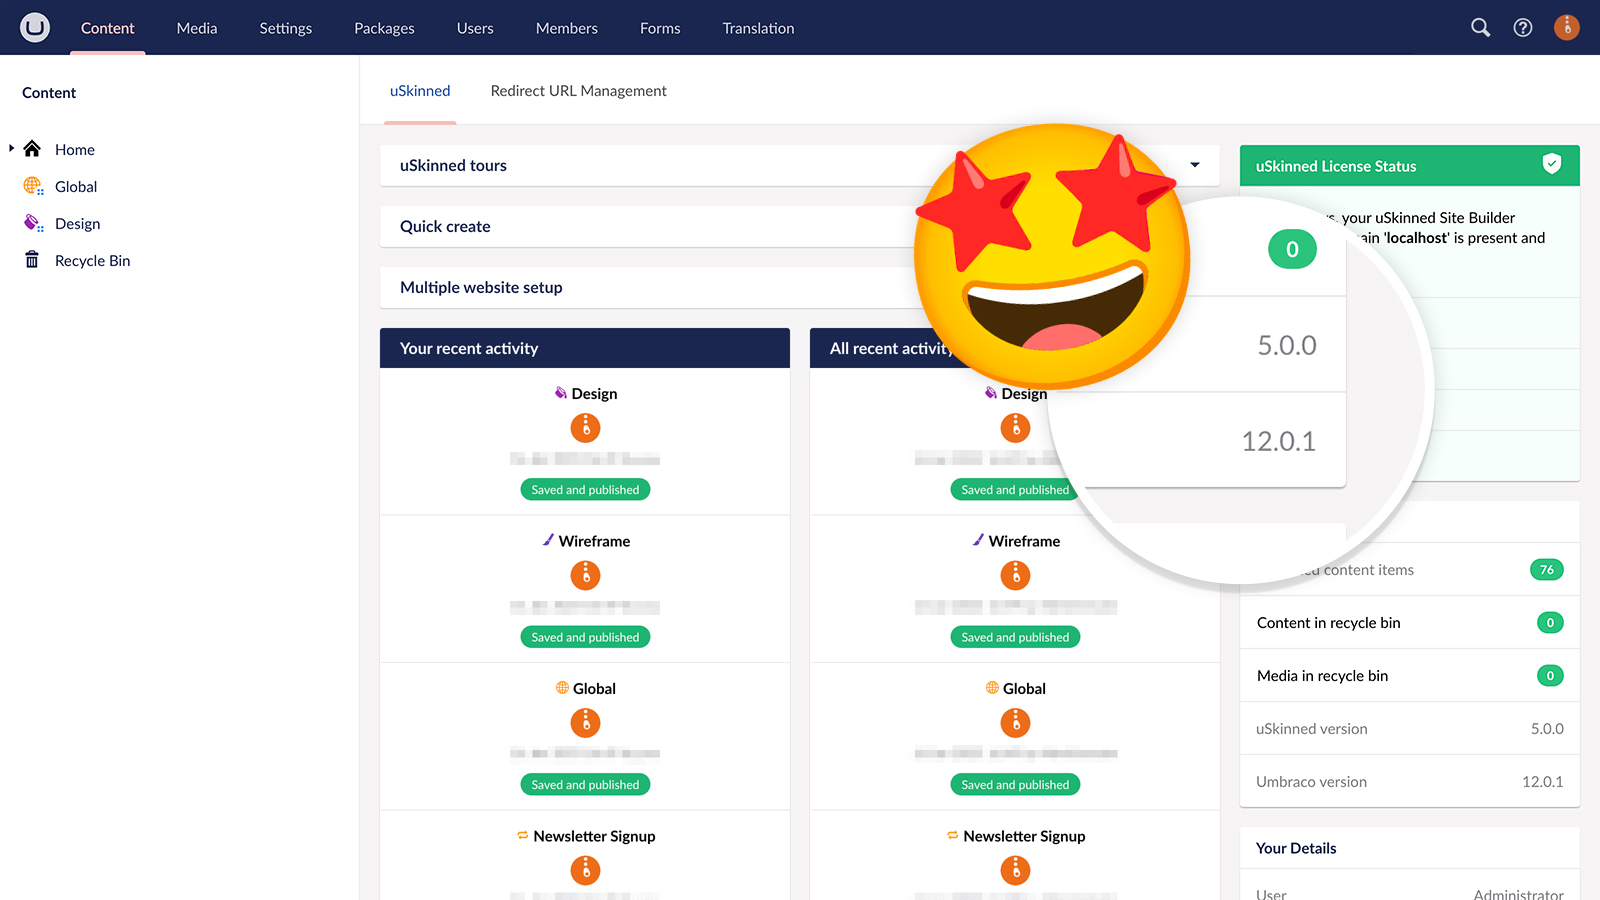This screenshot has height=900, width=1600.
Task: Click the user avatar in header
Action: (1566, 28)
